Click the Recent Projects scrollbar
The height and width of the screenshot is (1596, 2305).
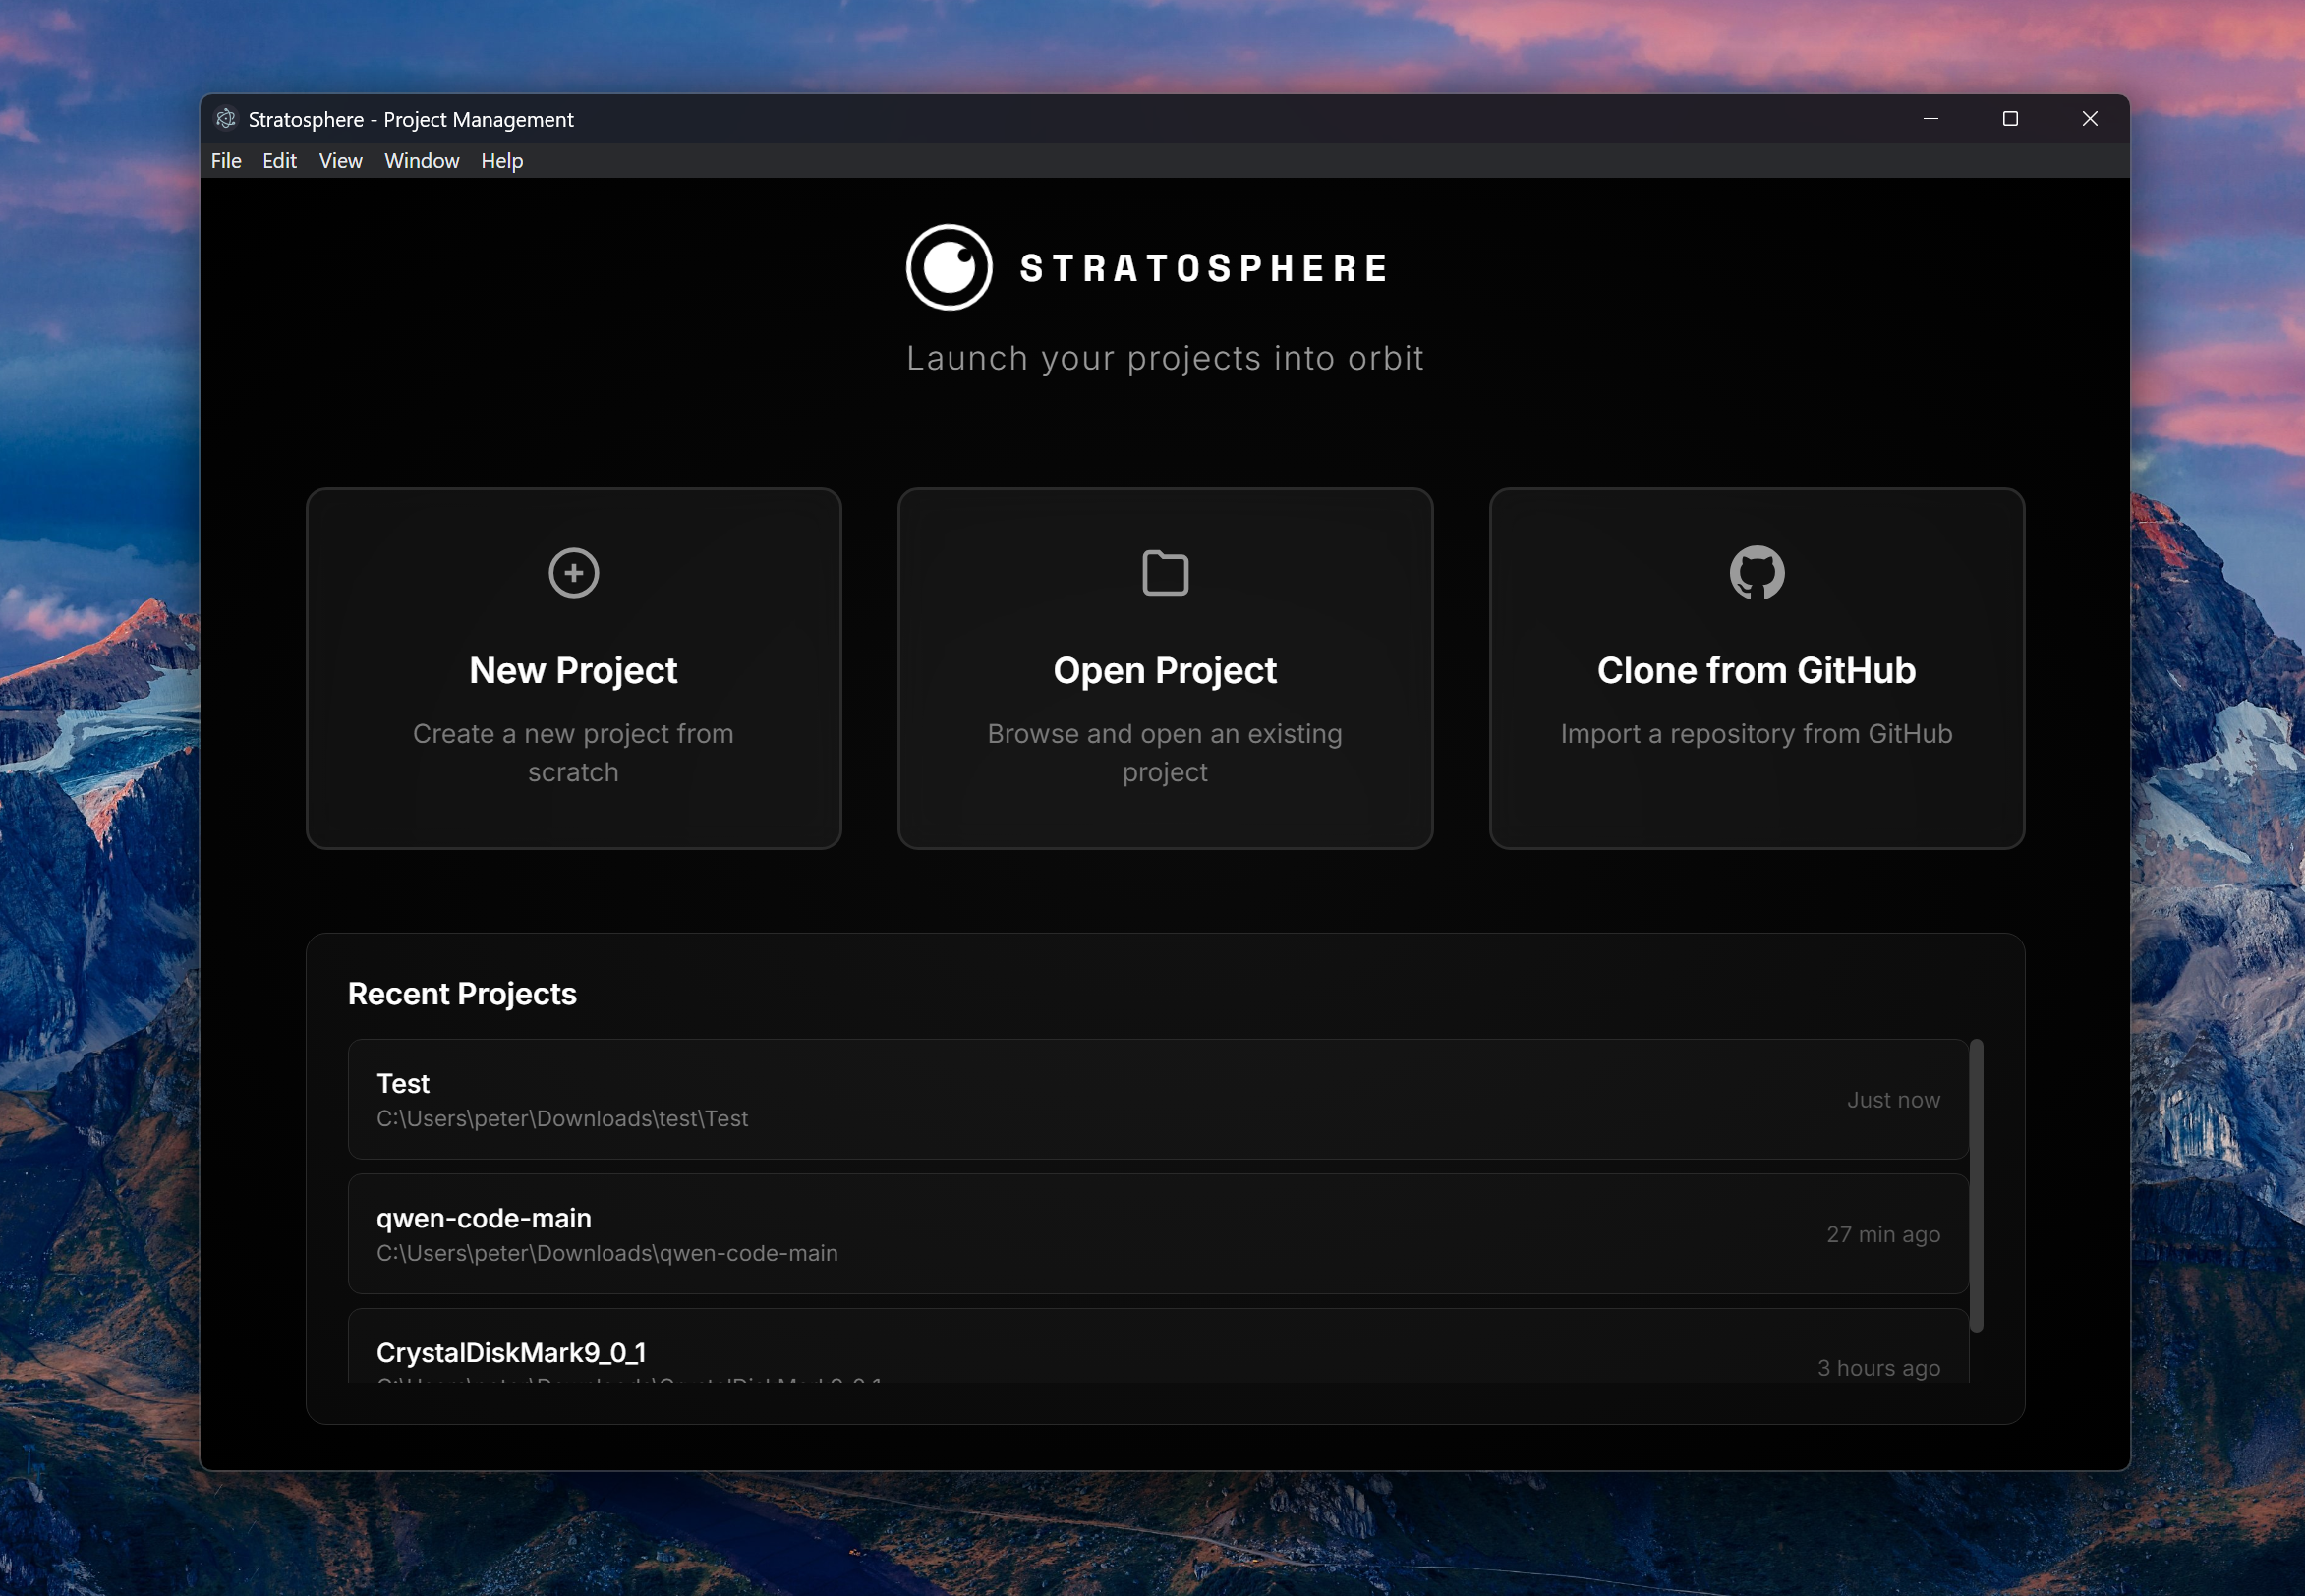(x=1975, y=1186)
